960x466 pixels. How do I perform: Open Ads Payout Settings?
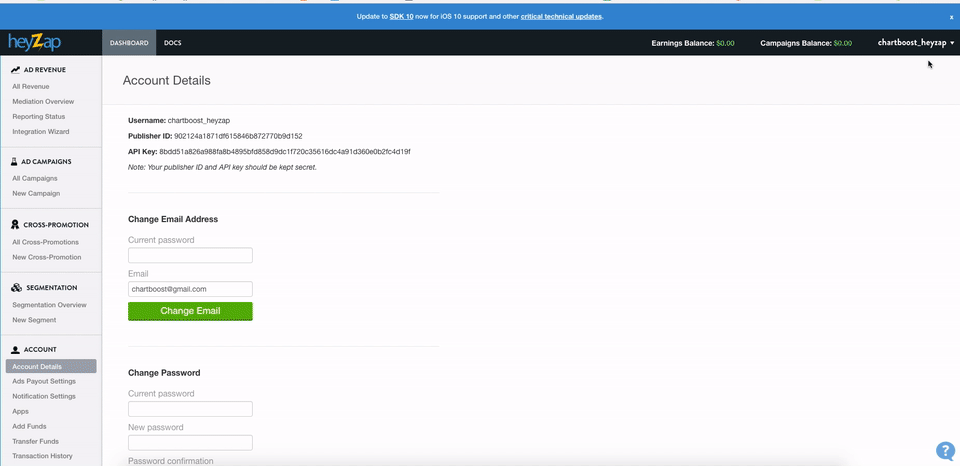[x=44, y=381]
